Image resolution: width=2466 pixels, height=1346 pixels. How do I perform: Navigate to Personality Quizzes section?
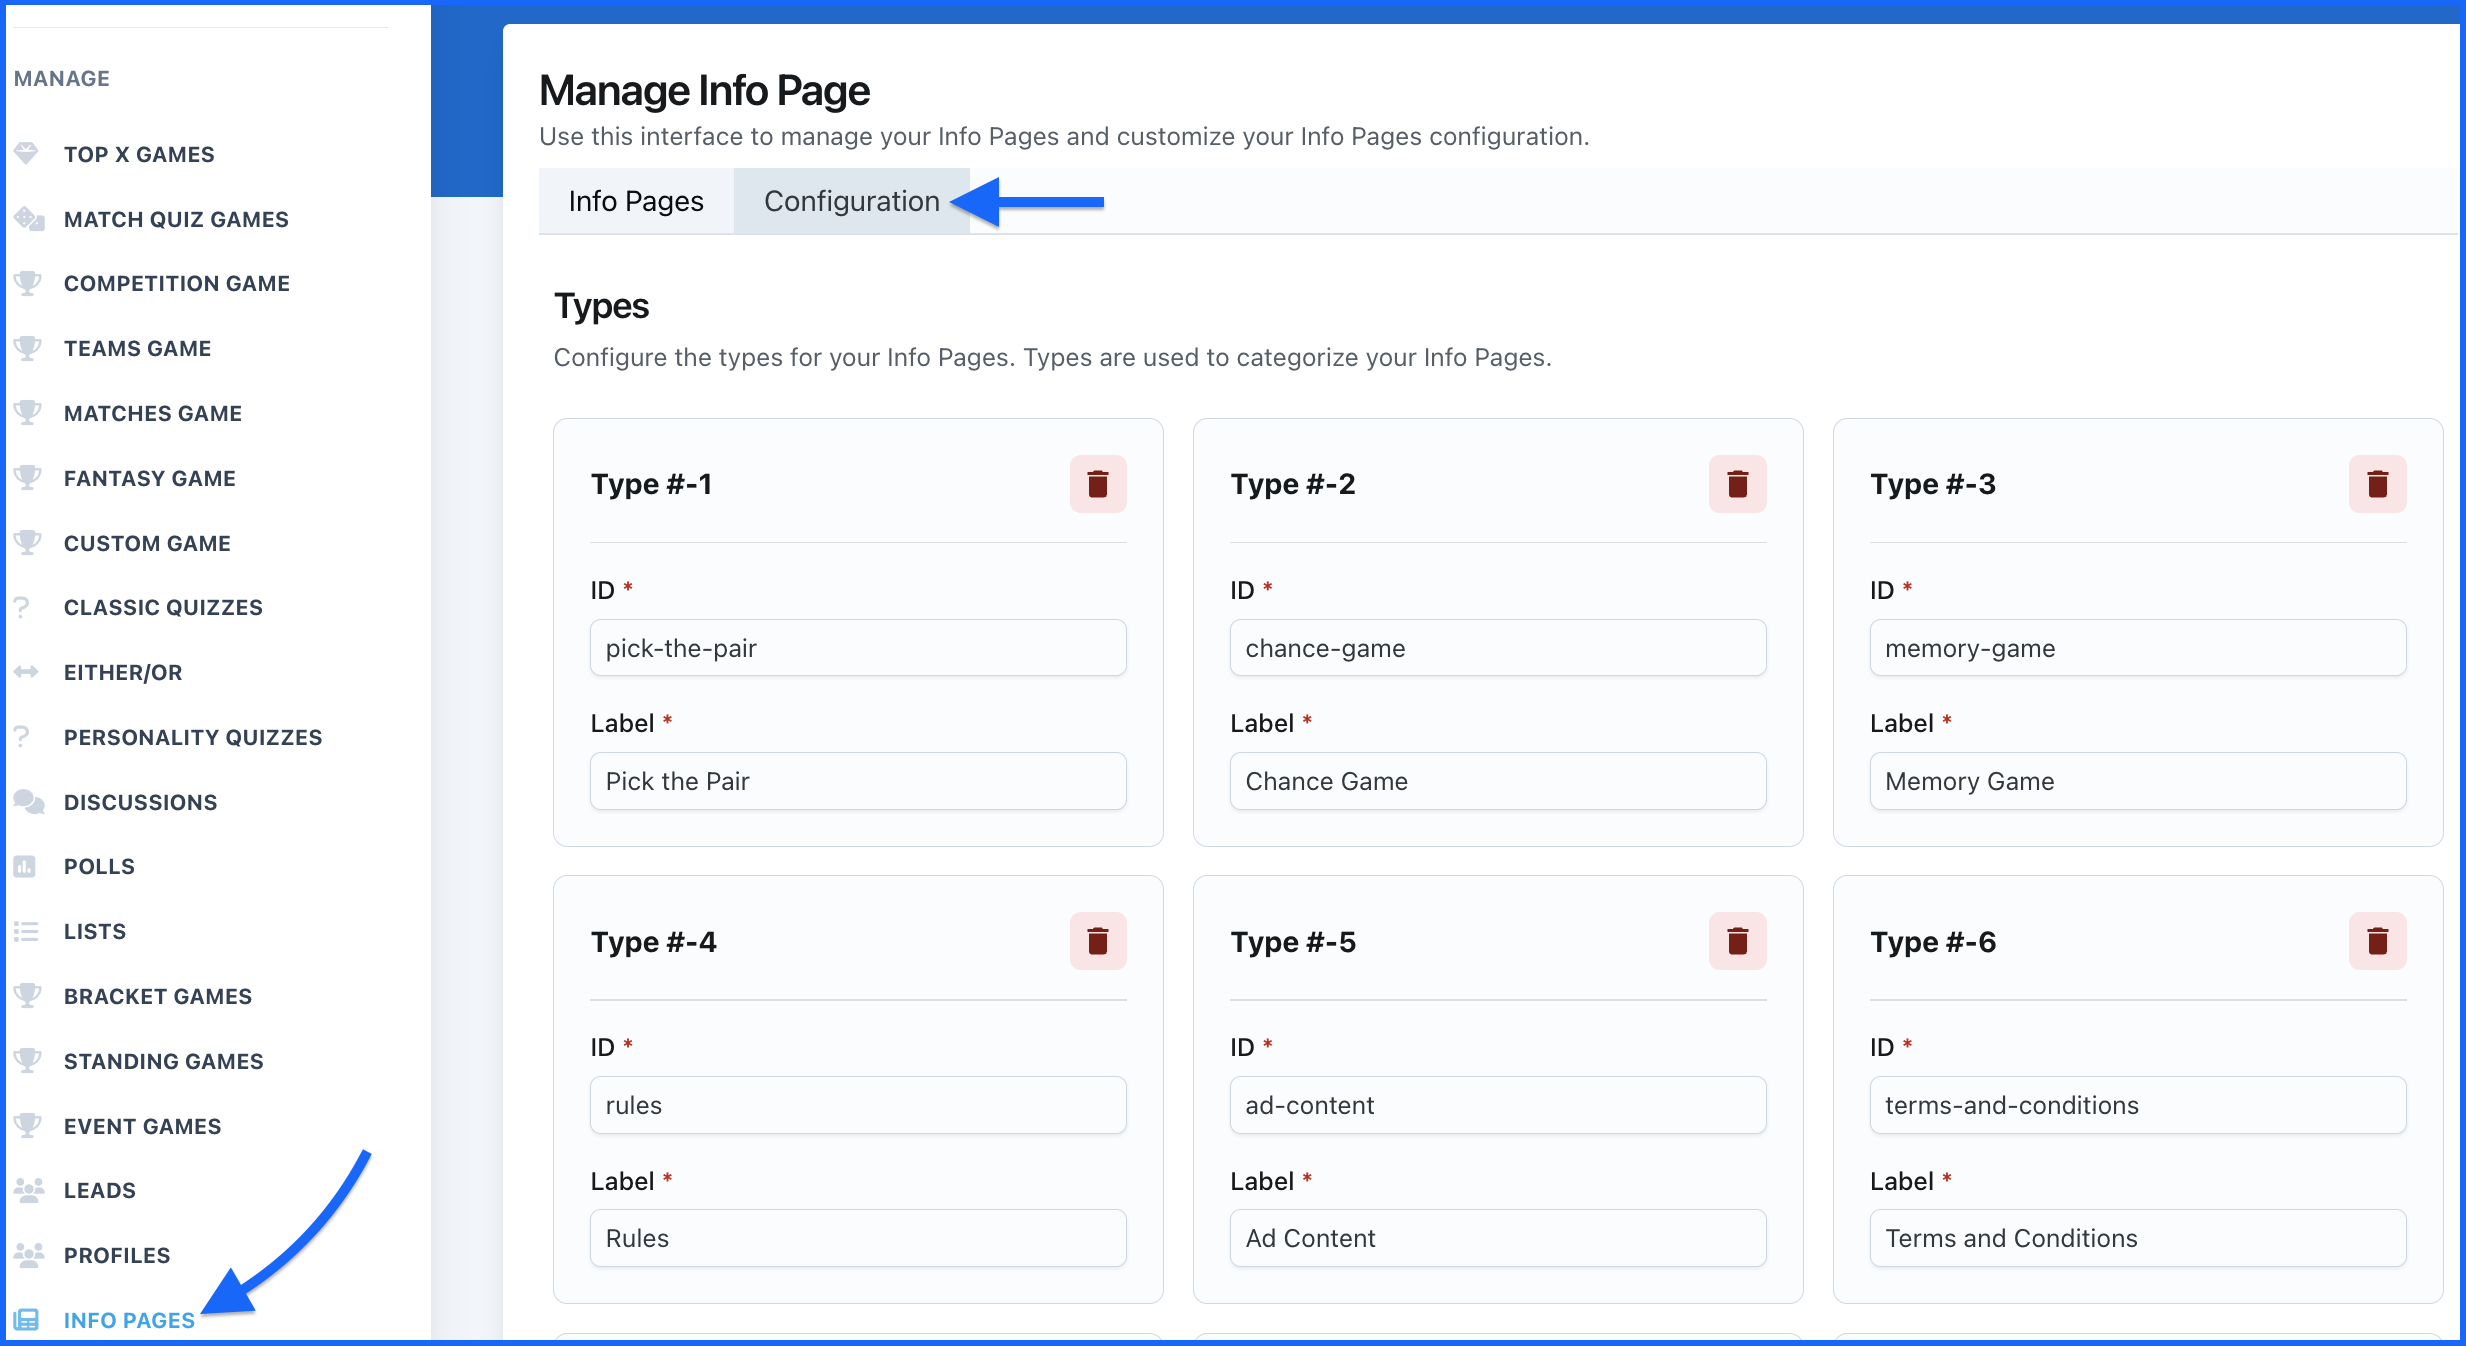(x=193, y=737)
